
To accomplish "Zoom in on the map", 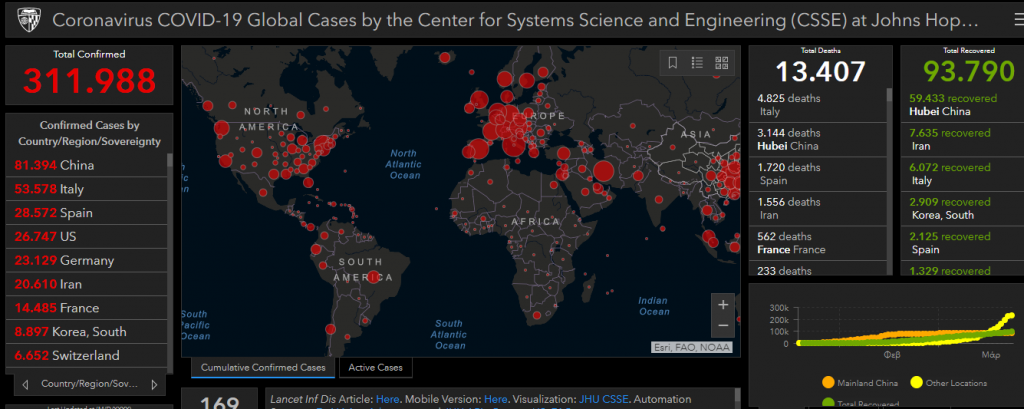I will tap(723, 304).
